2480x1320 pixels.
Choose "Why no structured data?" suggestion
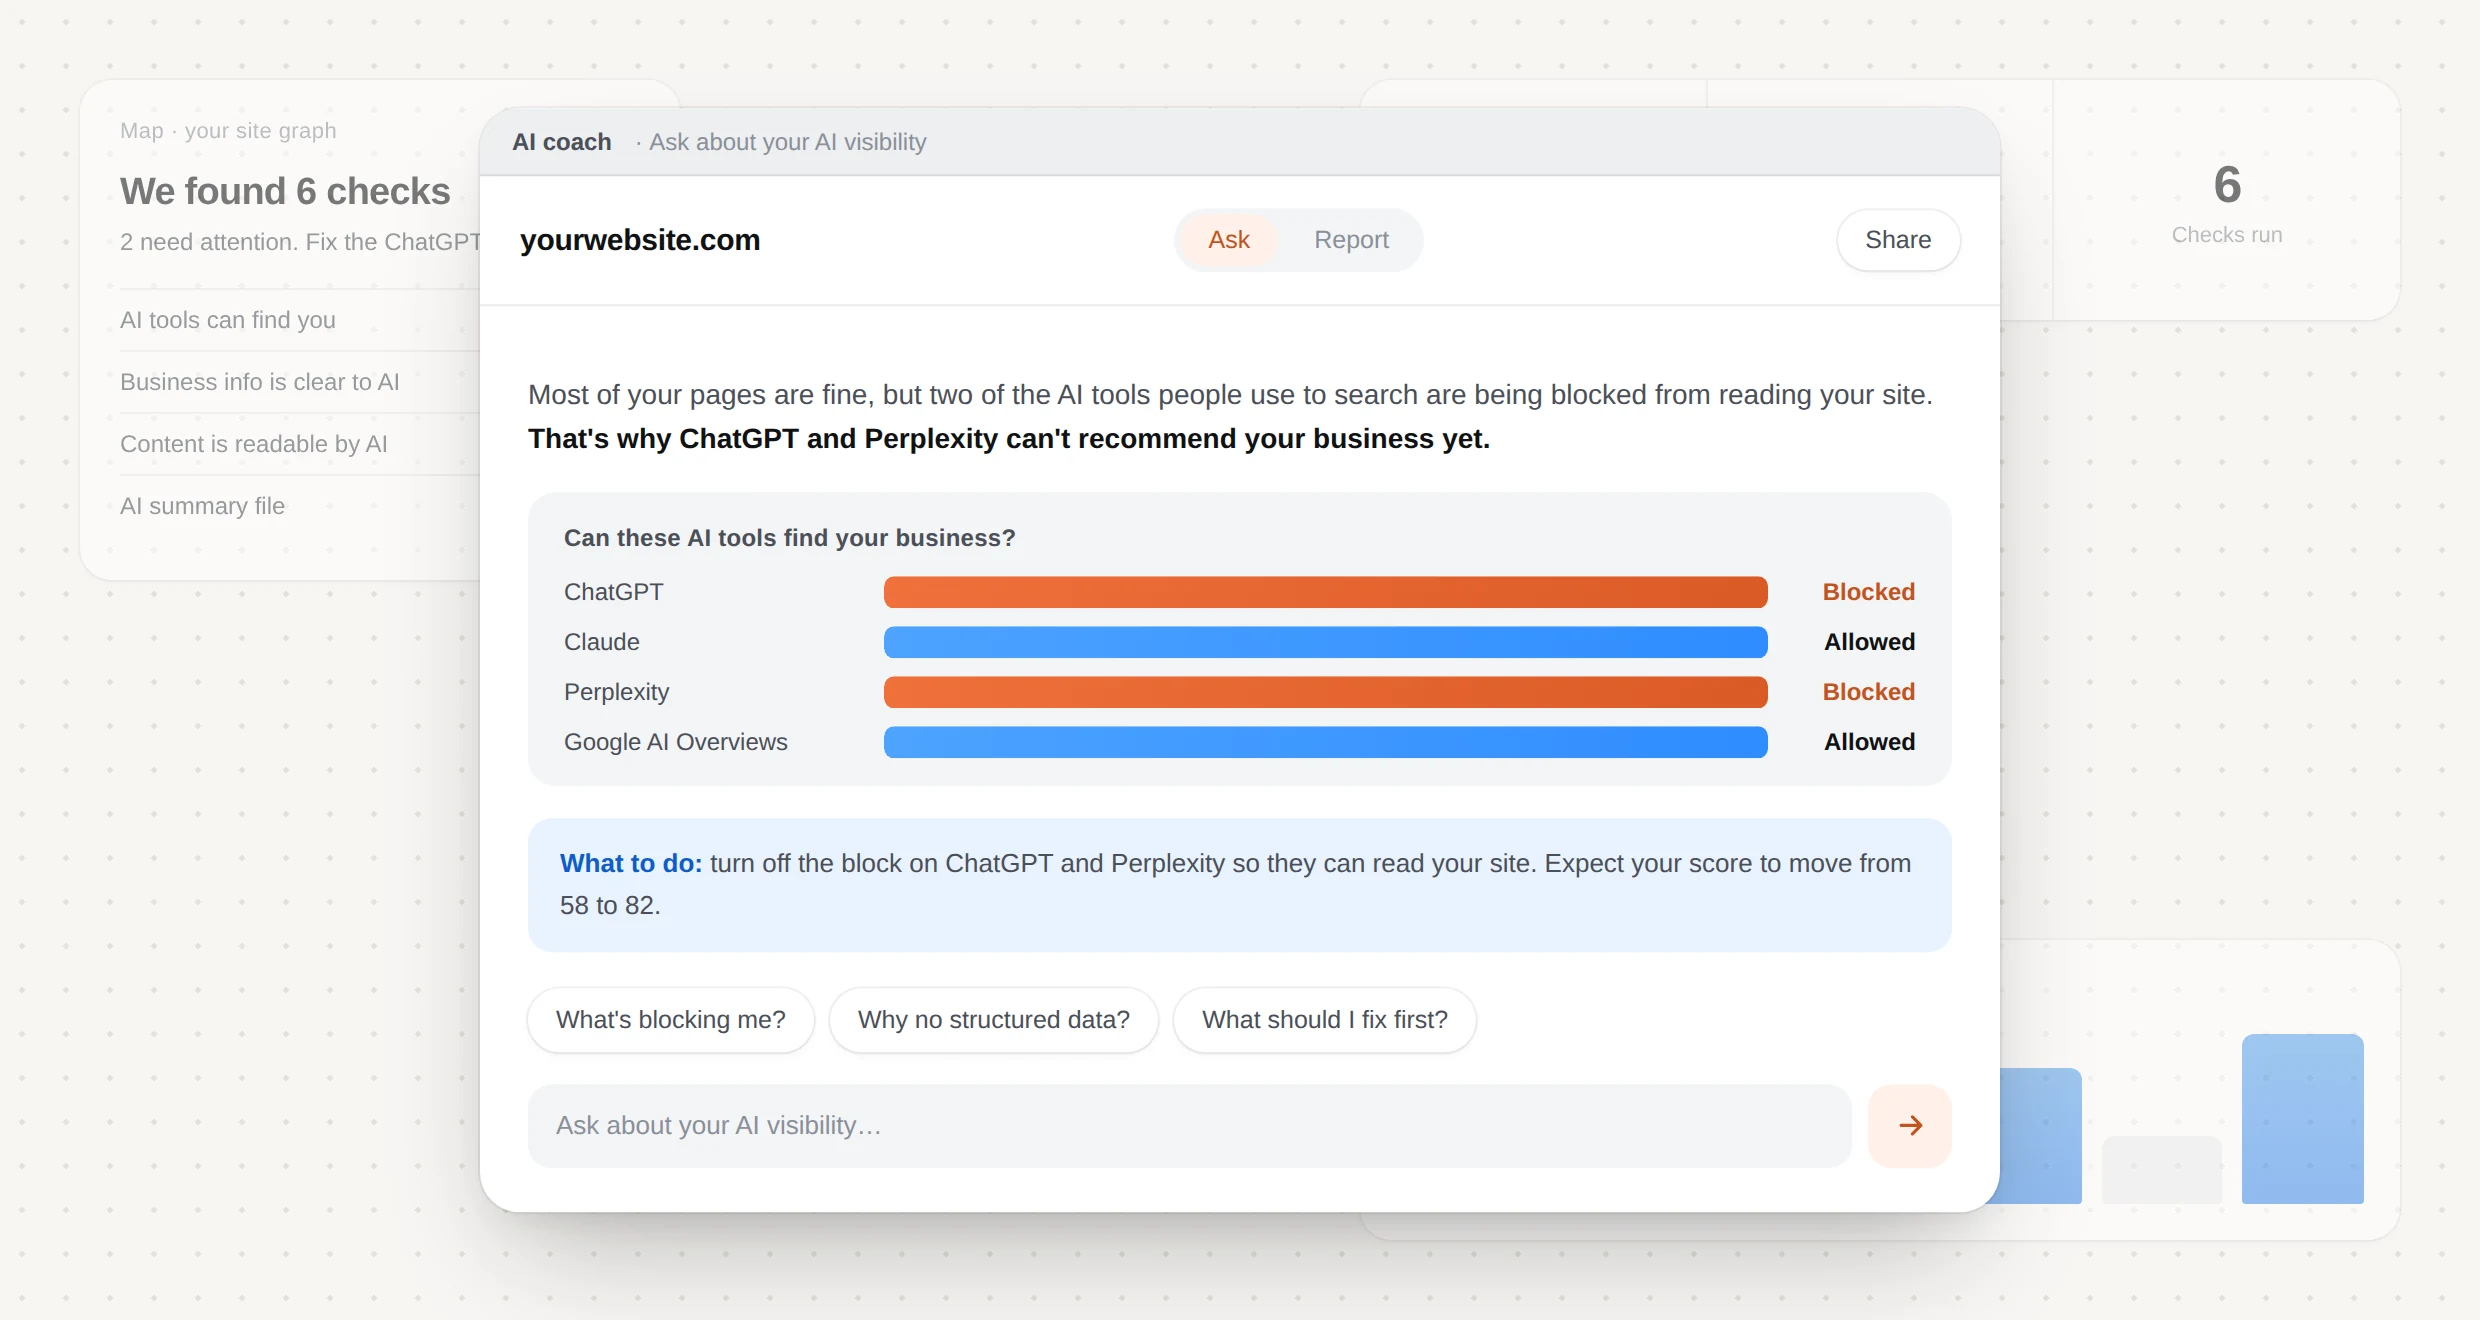click(x=994, y=1020)
